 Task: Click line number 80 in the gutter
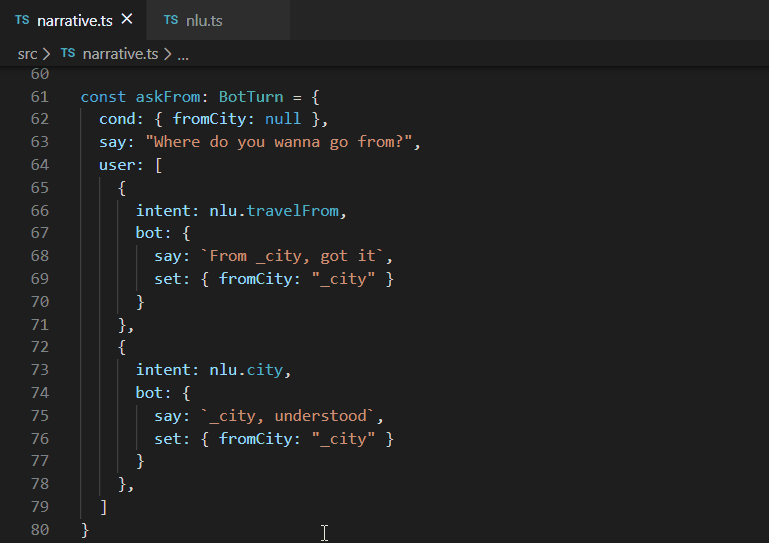point(40,530)
